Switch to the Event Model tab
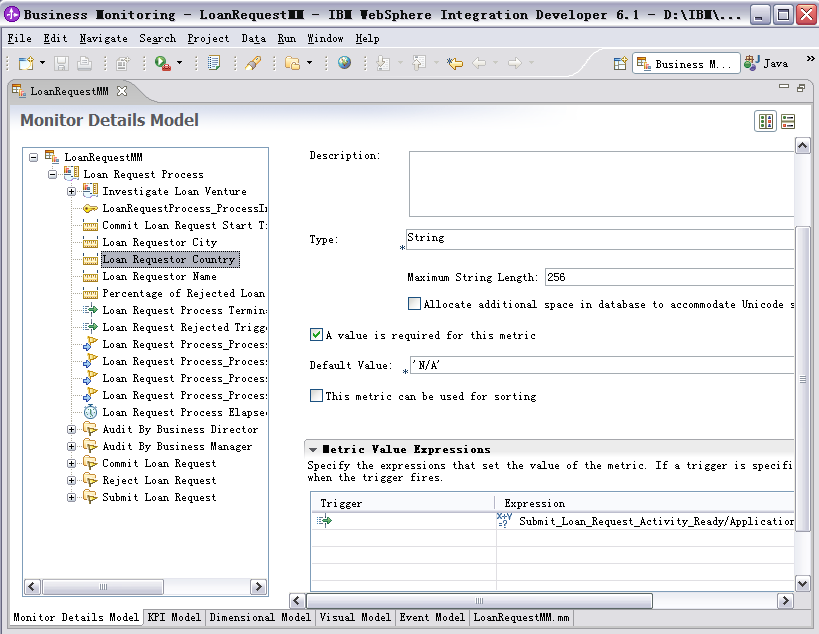819x634 pixels. (432, 617)
